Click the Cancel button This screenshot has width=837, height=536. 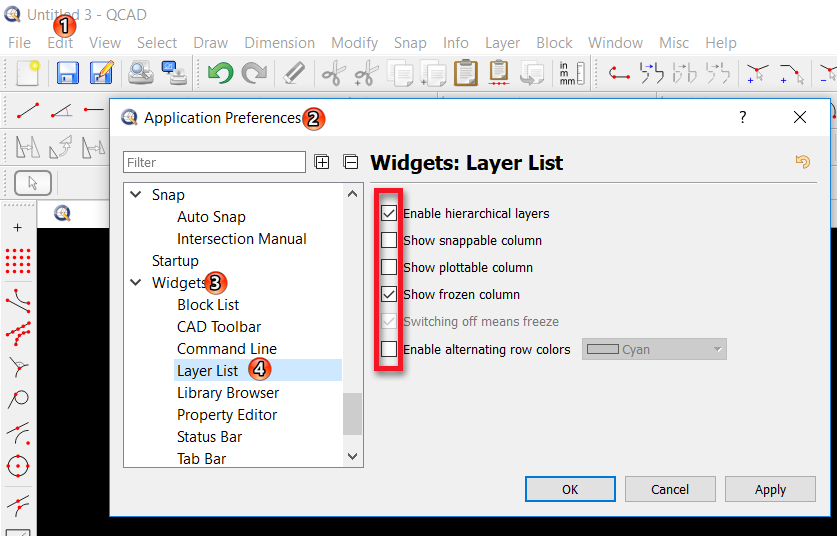pos(670,489)
